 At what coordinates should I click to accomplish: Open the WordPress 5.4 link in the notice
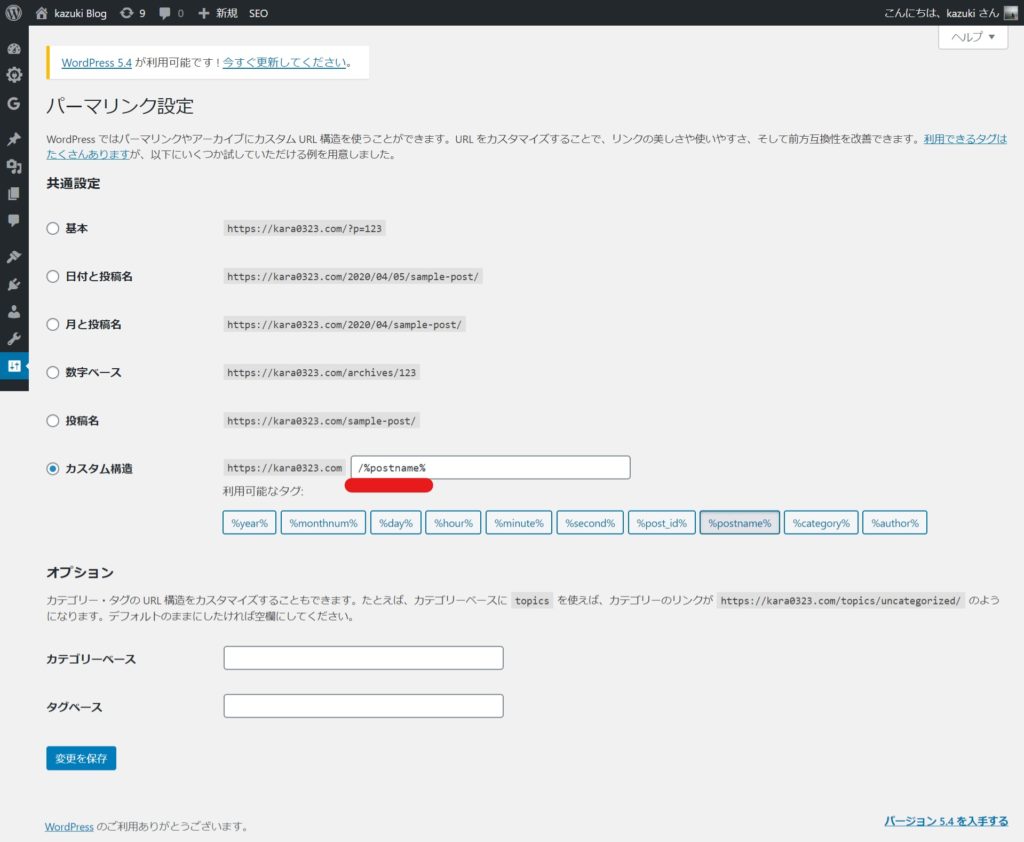tap(97, 62)
